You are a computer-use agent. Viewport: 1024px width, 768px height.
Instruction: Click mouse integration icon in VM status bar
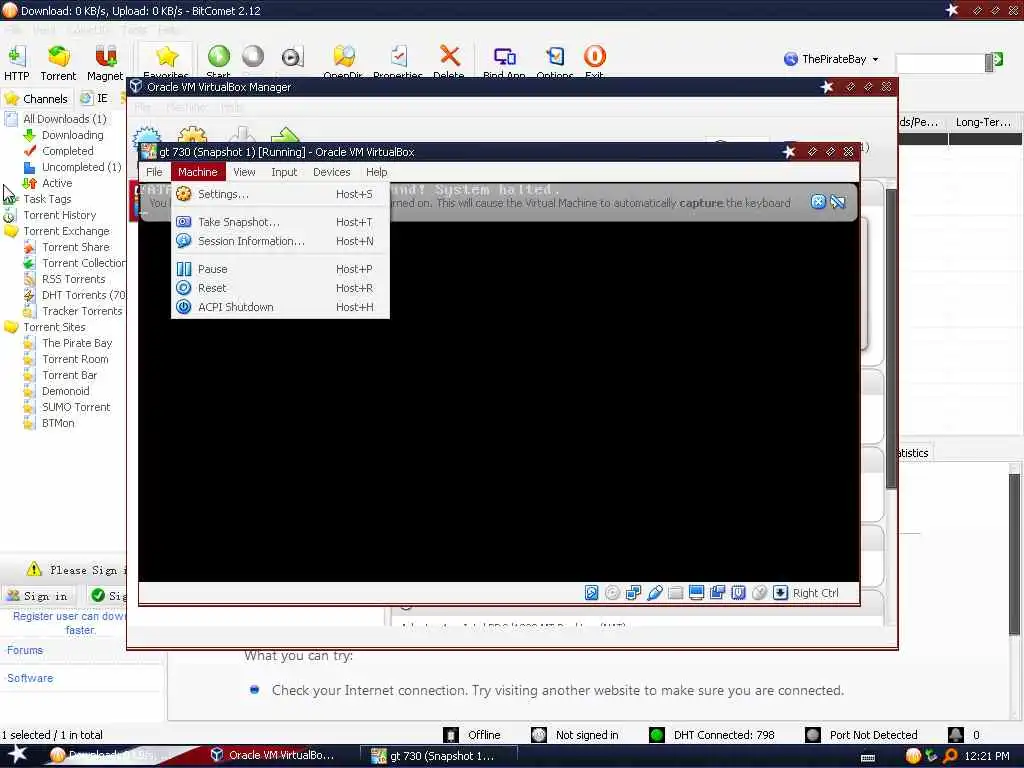pos(759,593)
